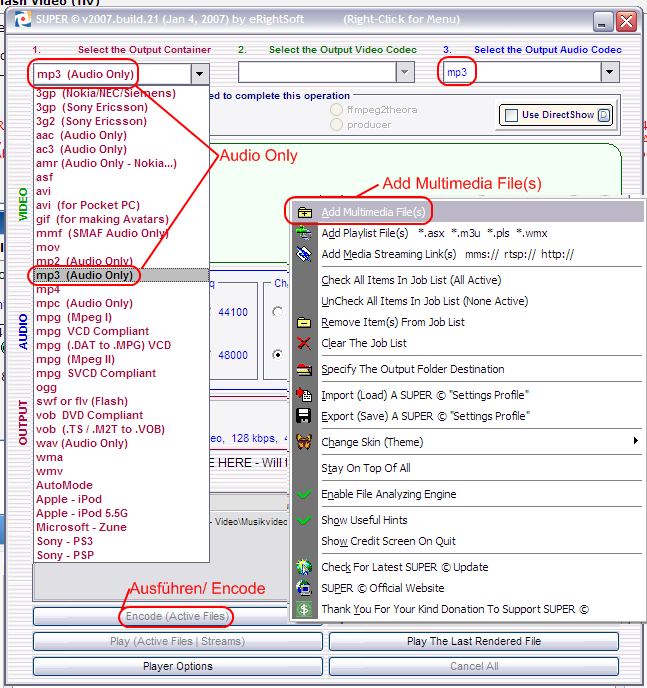647x688 pixels.
Task: Choose mpg VCD Compliant container
Action: click(122, 331)
